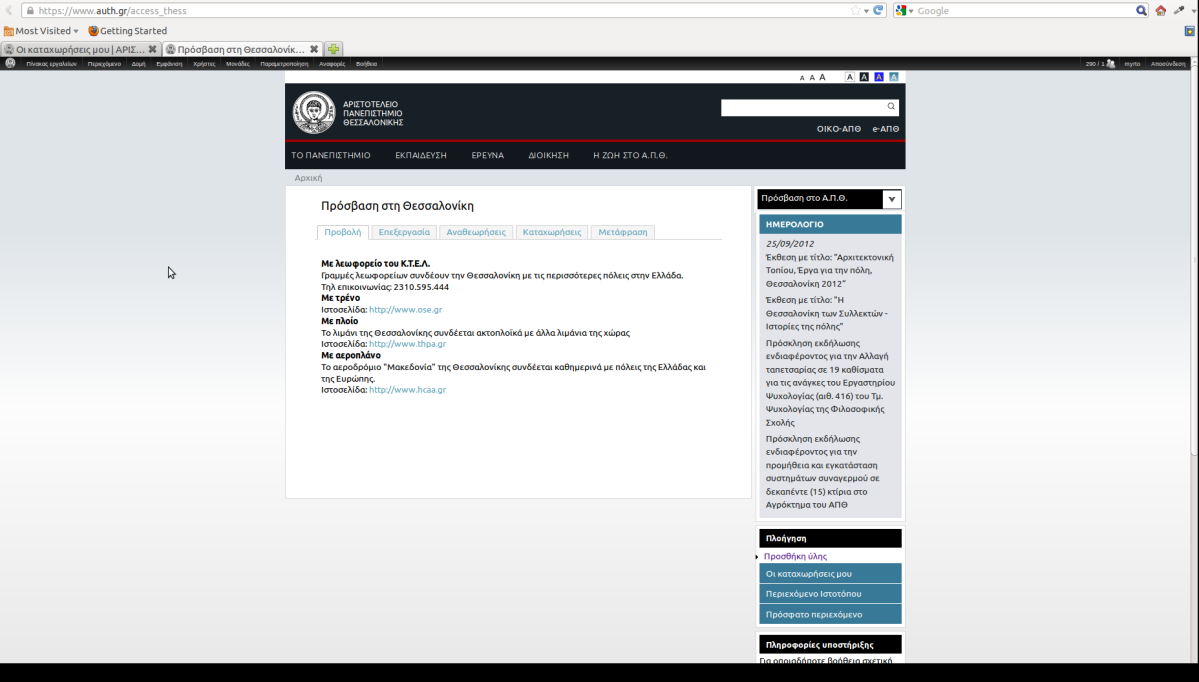The height and width of the screenshot is (682, 1199).
Task: Expand the 'Πρόσβαση στο Α.Π.Θ.' dropdown arrow
Action: [x=892, y=199]
